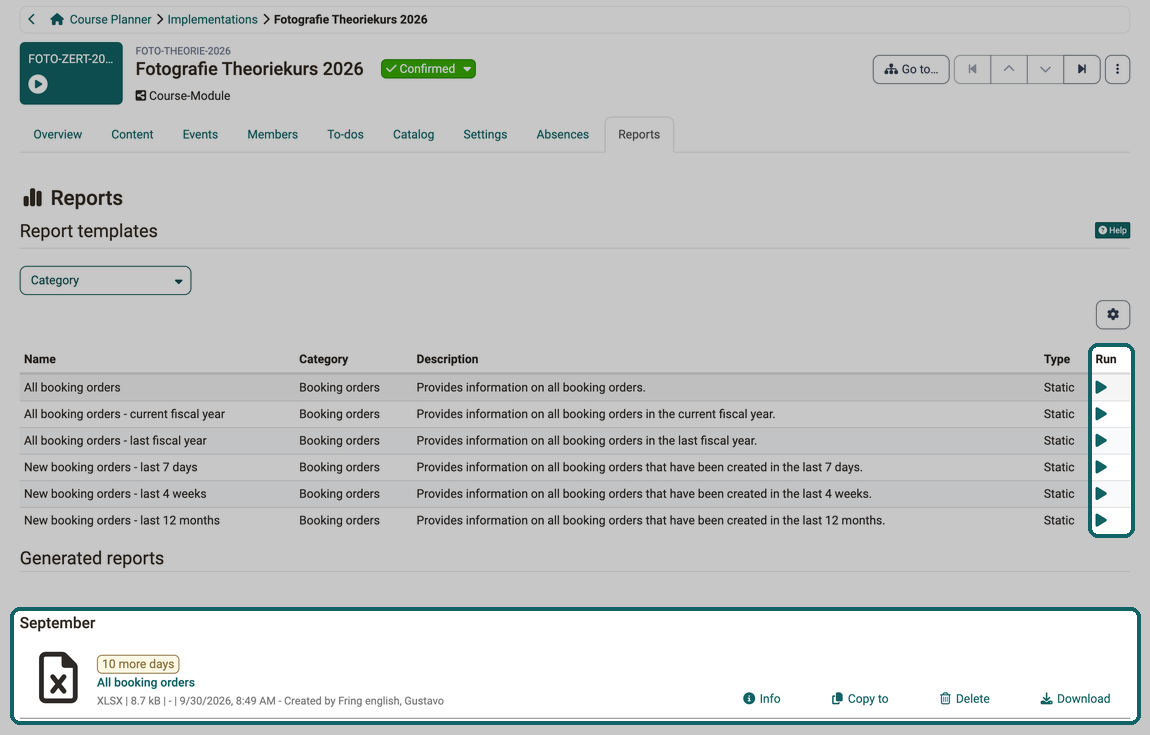1150x735 pixels.
Task: Delete the generated All booking orders report
Action: (x=964, y=698)
